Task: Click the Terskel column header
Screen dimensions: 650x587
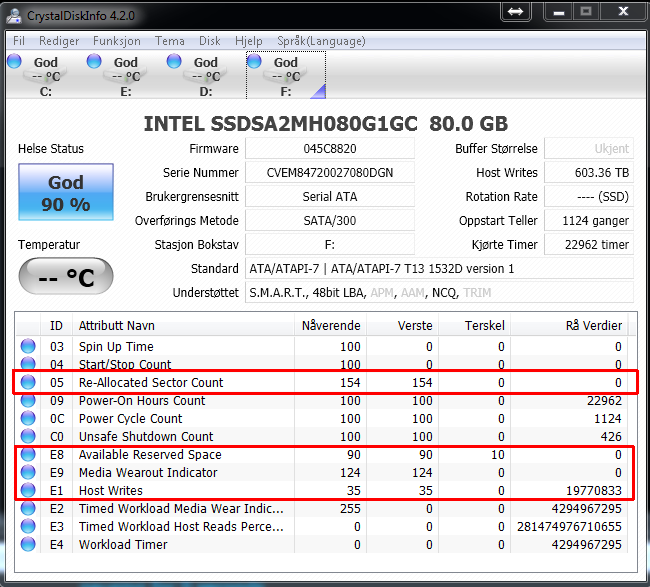Action: 474,325
